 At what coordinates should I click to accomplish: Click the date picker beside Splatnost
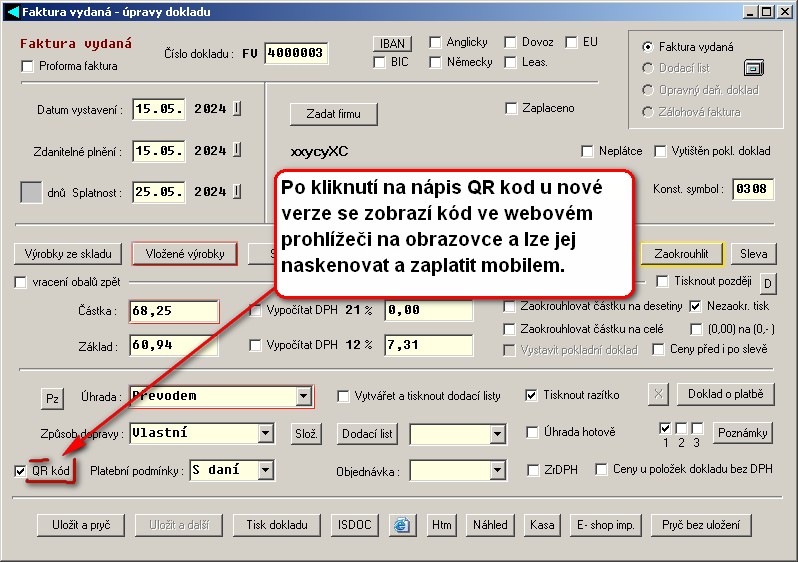(237, 191)
